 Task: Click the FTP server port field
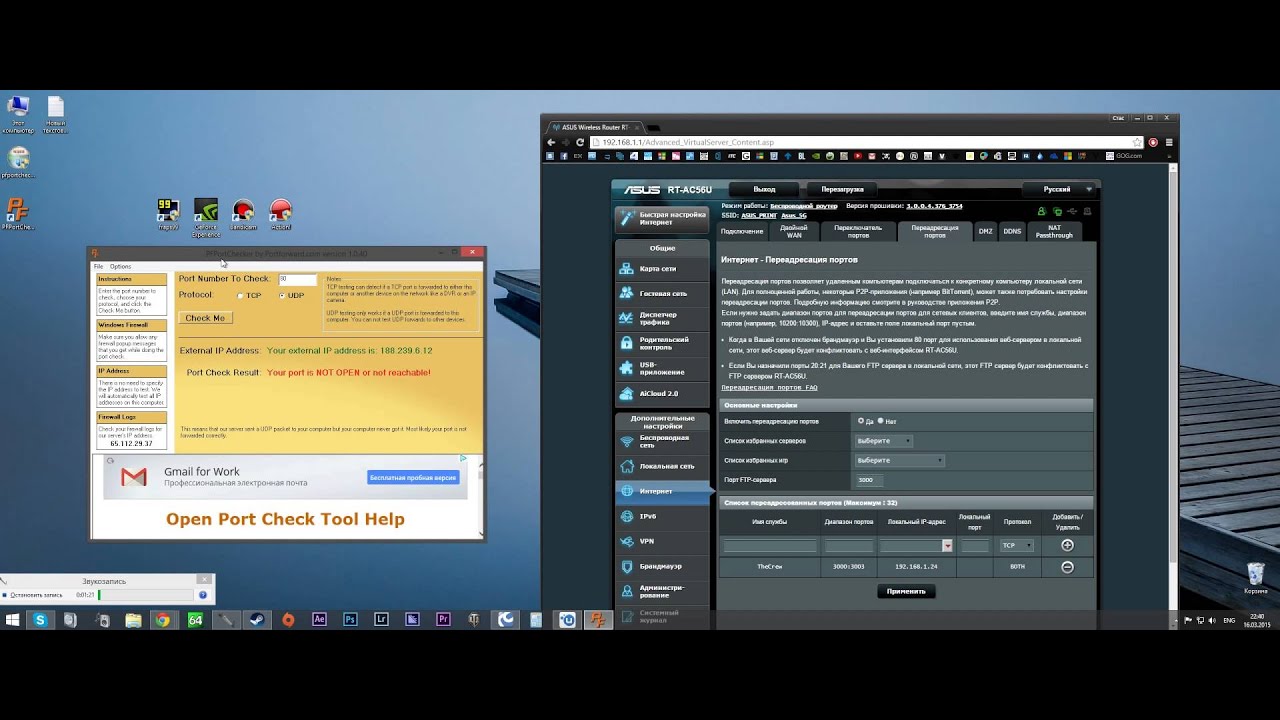click(x=870, y=480)
